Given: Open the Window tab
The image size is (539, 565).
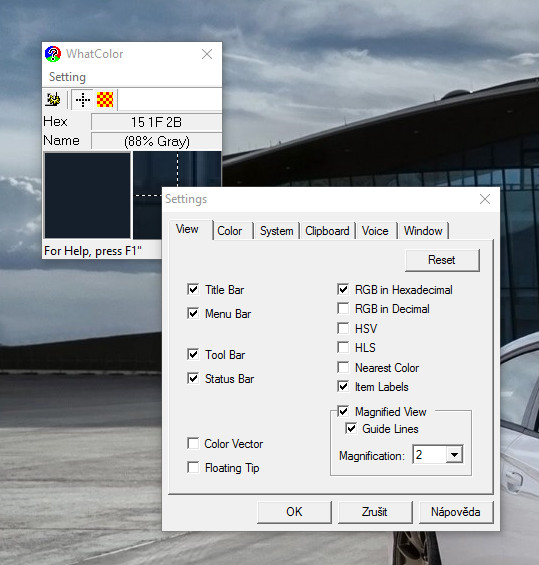Looking at the screenshot, I should 423,231.
